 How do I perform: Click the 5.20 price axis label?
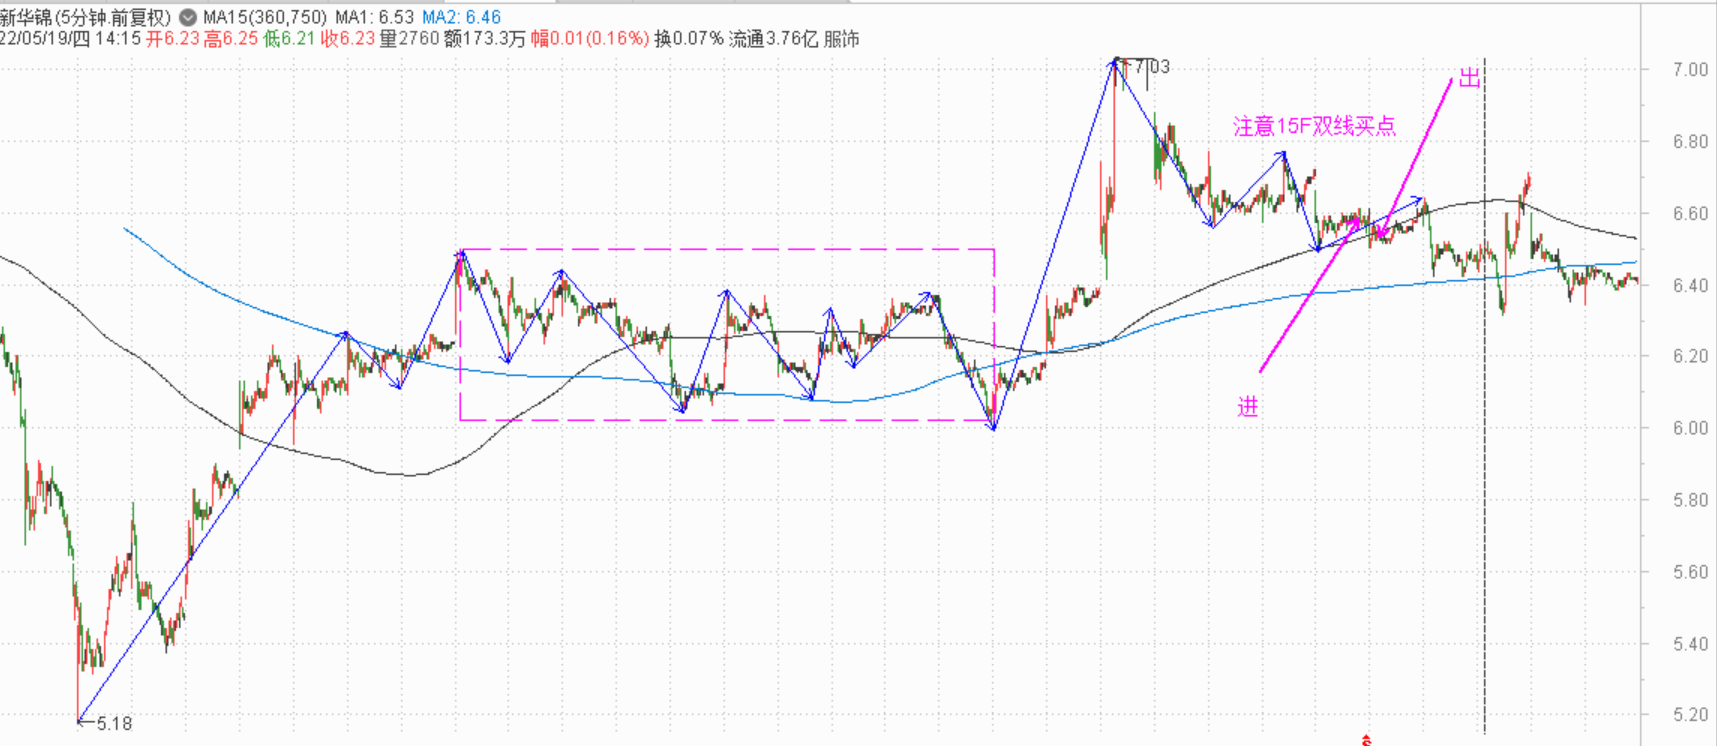1690,715
